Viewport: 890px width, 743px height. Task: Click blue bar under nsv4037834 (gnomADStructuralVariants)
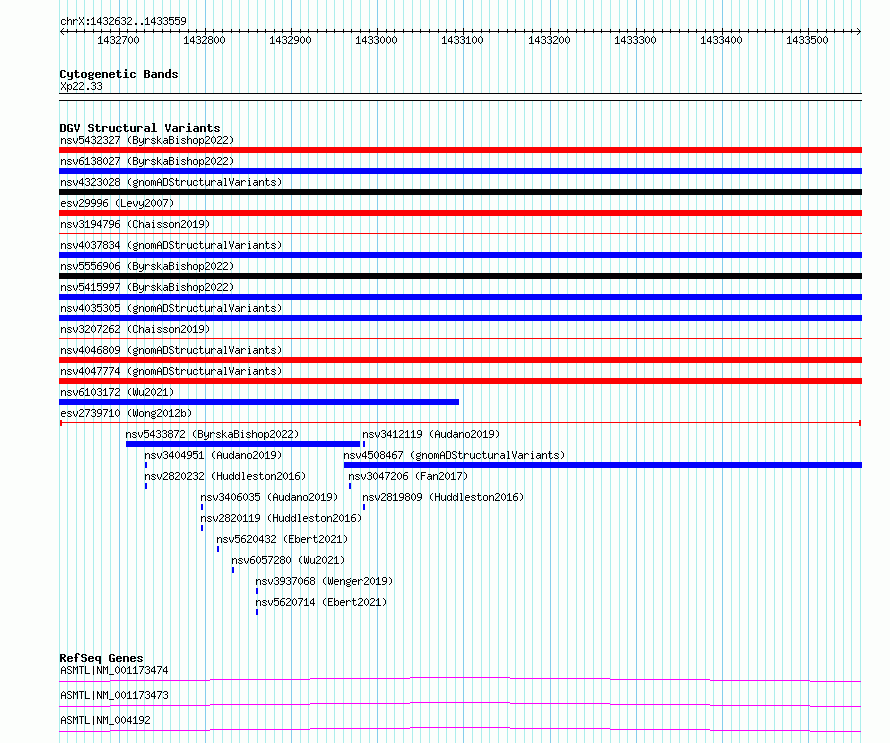(460, 255)
